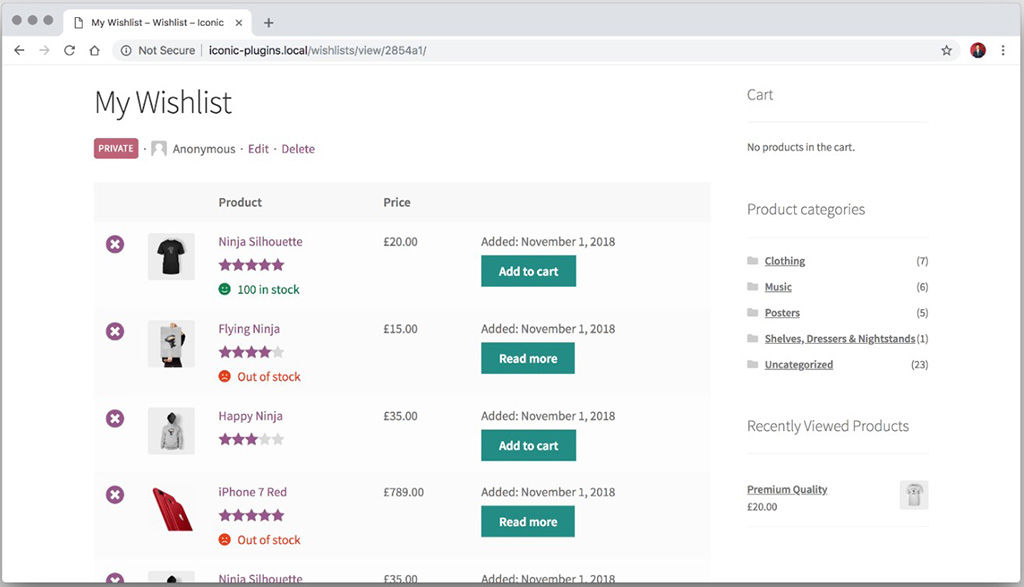Click the browser forward arrow
The image size is (1024, 587).
pyautogui.click(x=44, y=50)
